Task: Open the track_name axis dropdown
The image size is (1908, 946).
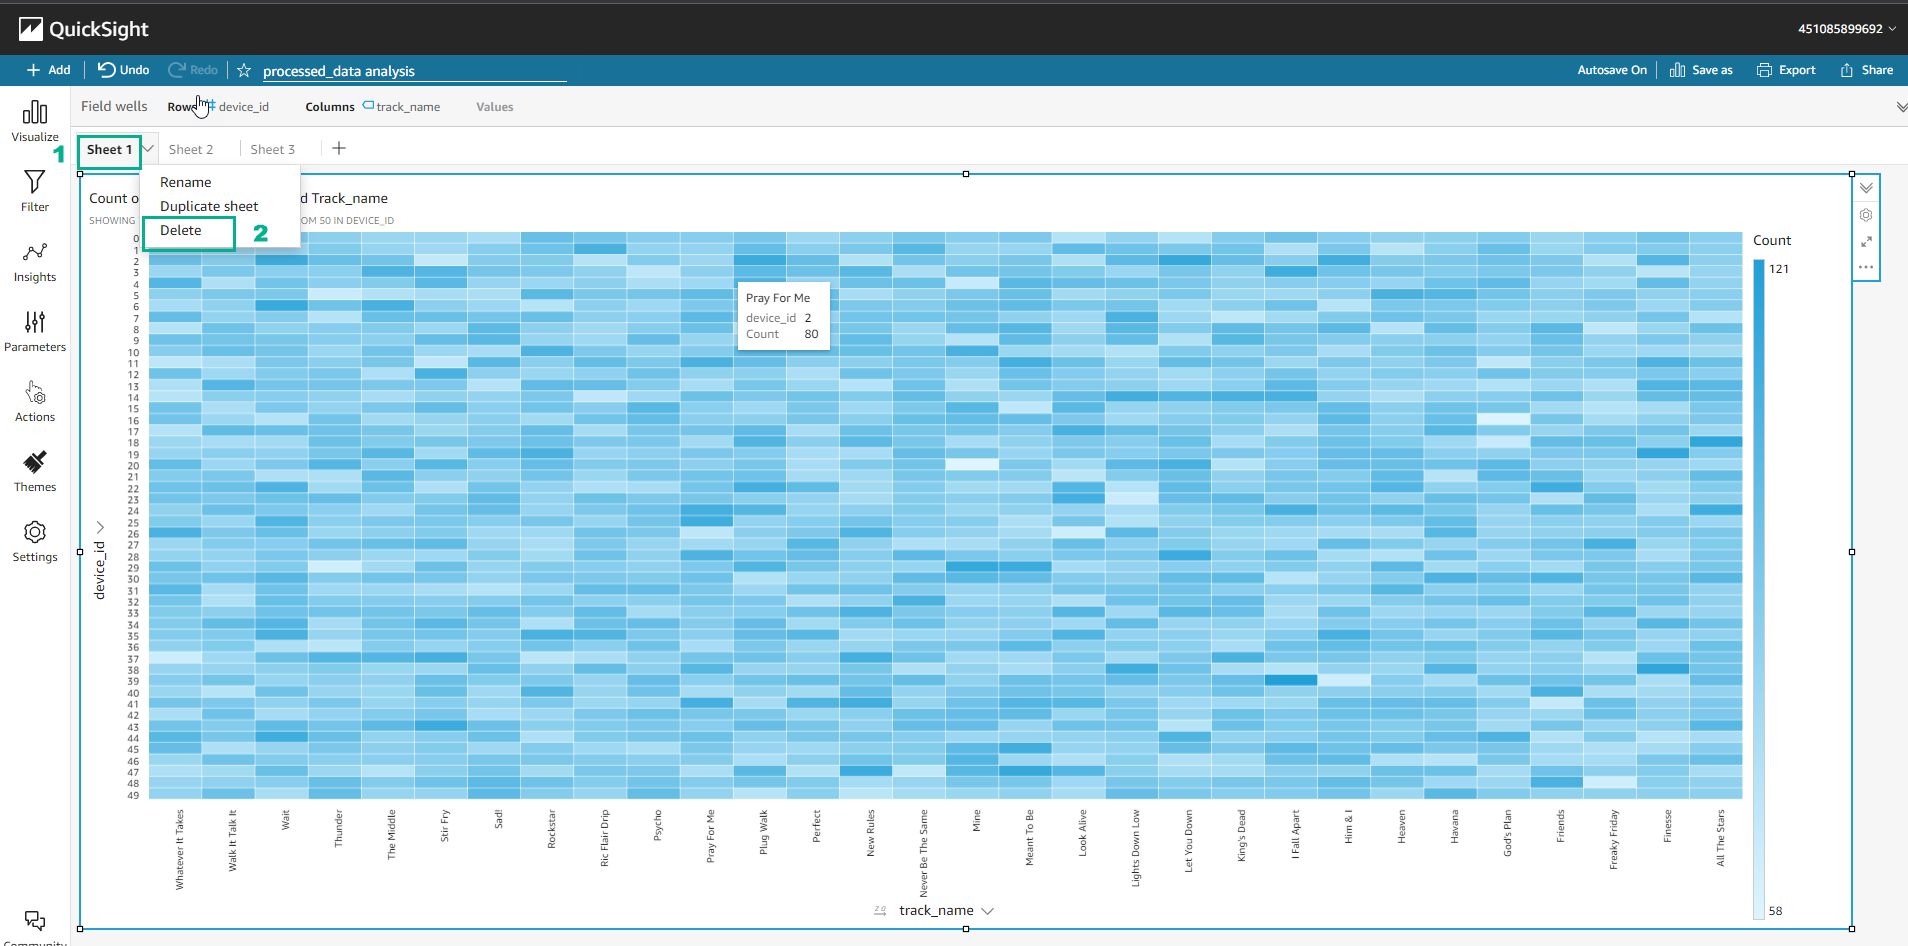Action: 988,911
